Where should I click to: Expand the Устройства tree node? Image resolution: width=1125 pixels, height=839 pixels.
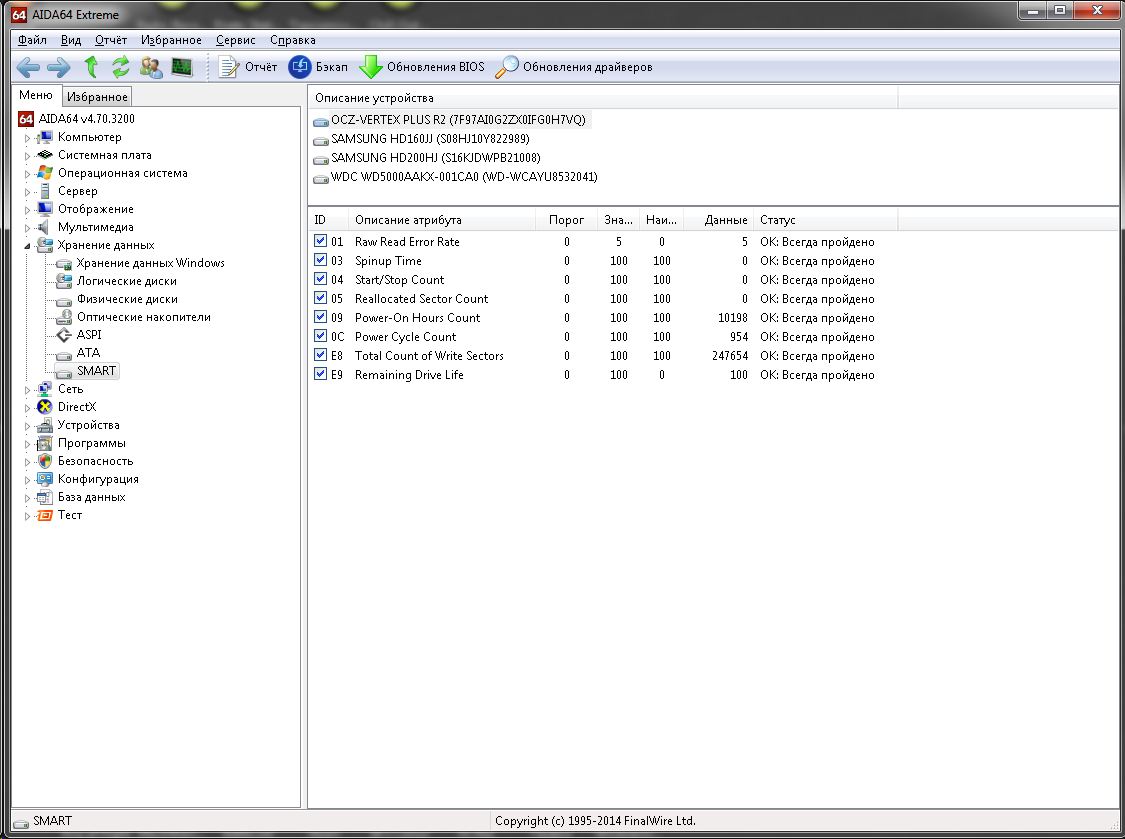point(27,426)
